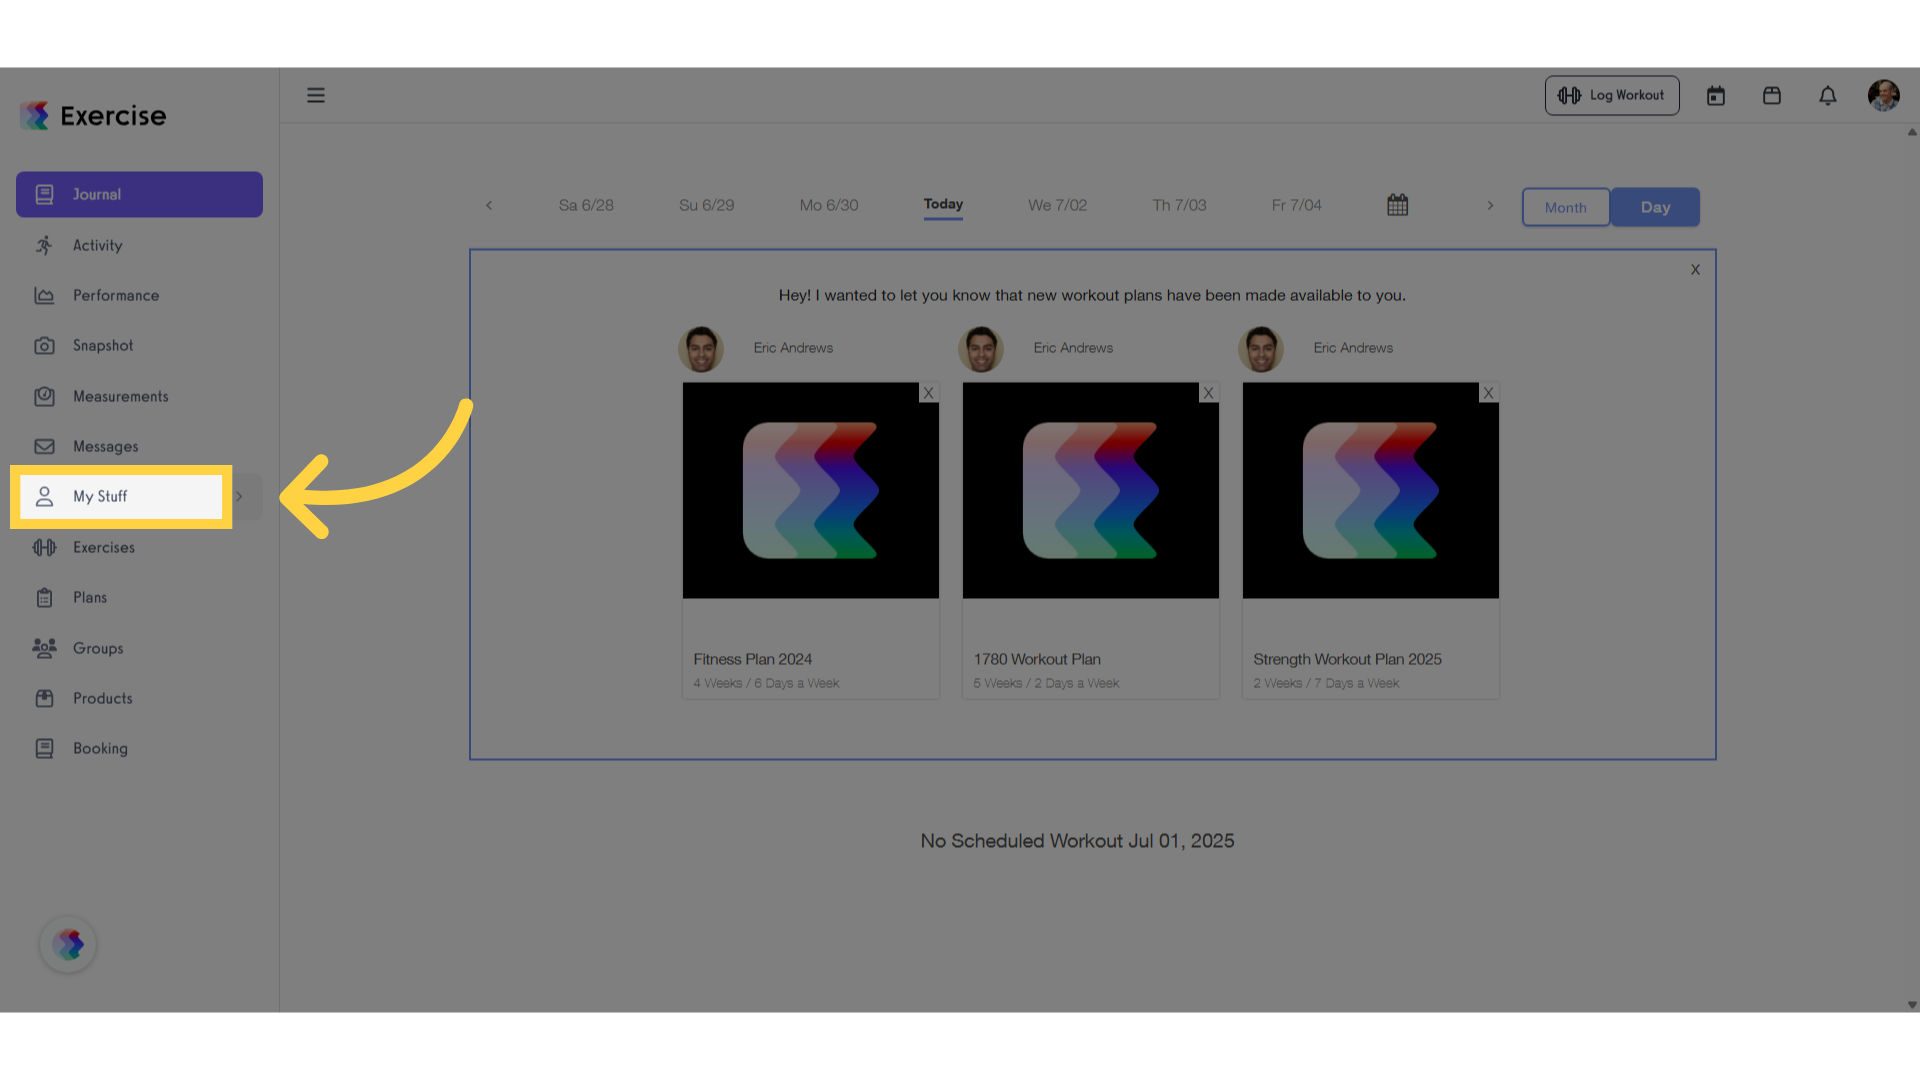This screenshot has height=1080, width=1920.
Task: Click the Fitness Plan 2024 title
Action: (x=753, y=659)
